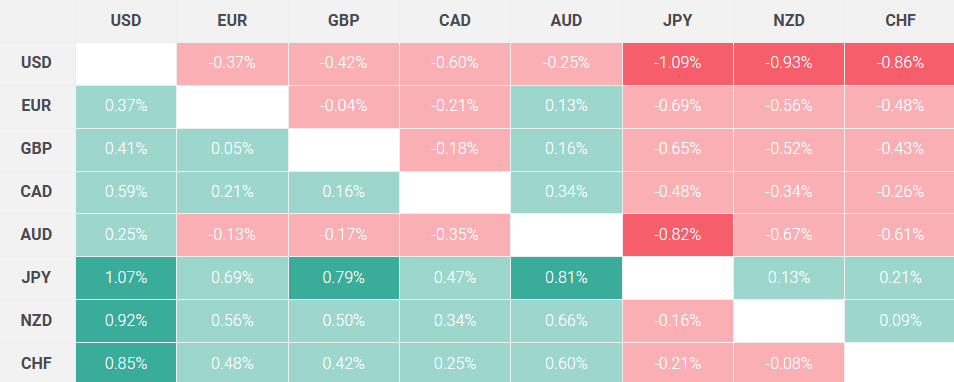This screenshot has height=382, width=954.
Task: Click the 0.34% CAD/AUD cell
Action: point(566,192)
